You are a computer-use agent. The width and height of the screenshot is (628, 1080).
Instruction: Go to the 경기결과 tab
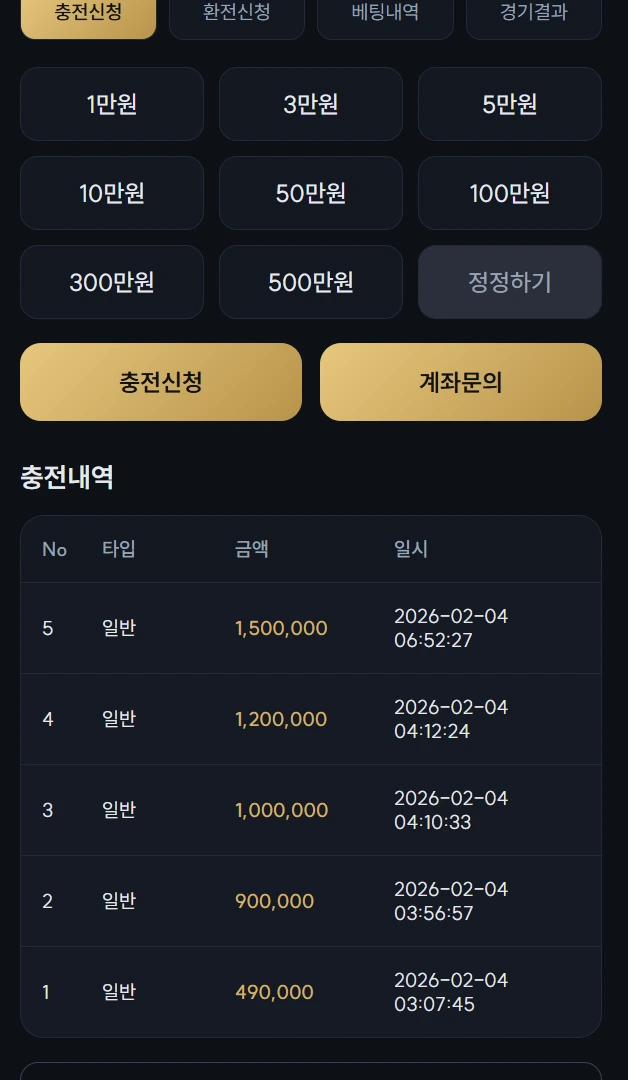coord(533,14)
